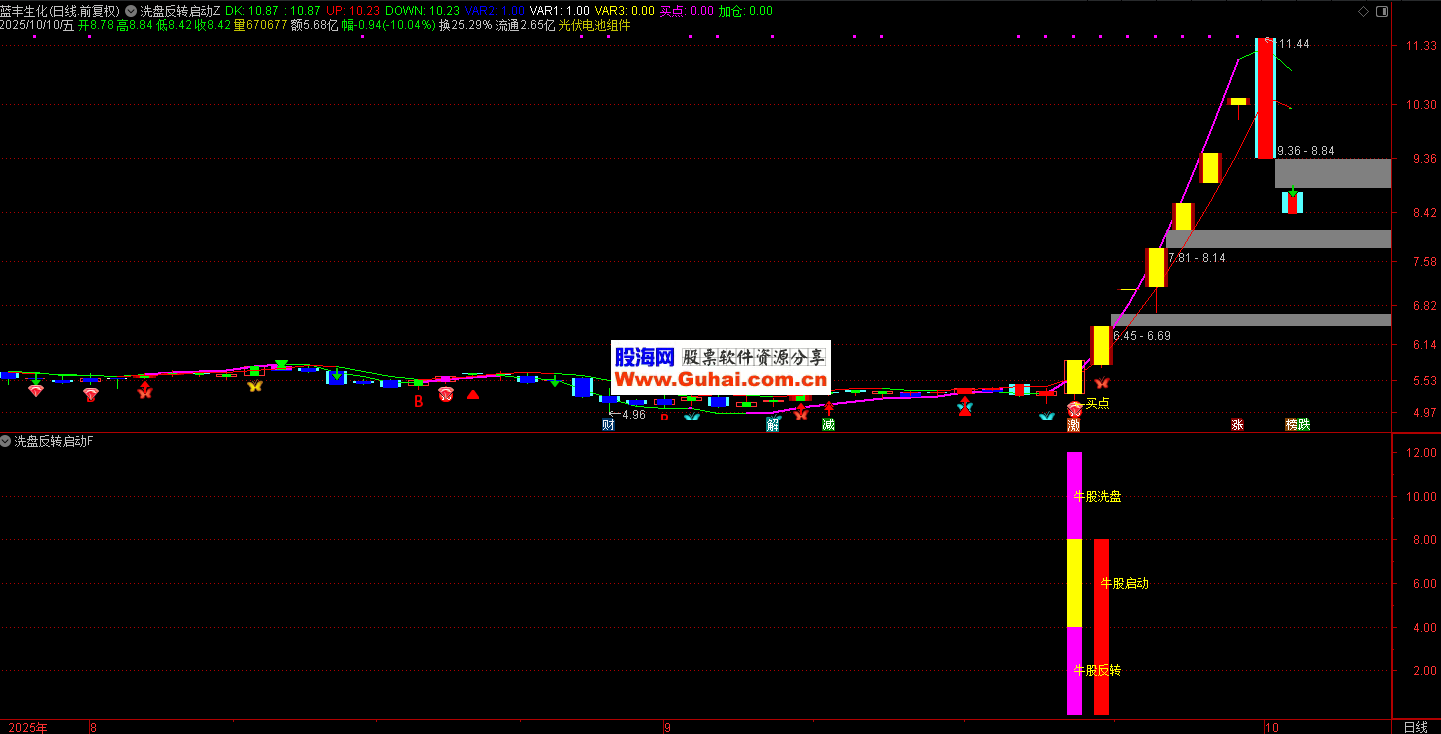Click the cyan 解 marker icon

tap(773, 425)
